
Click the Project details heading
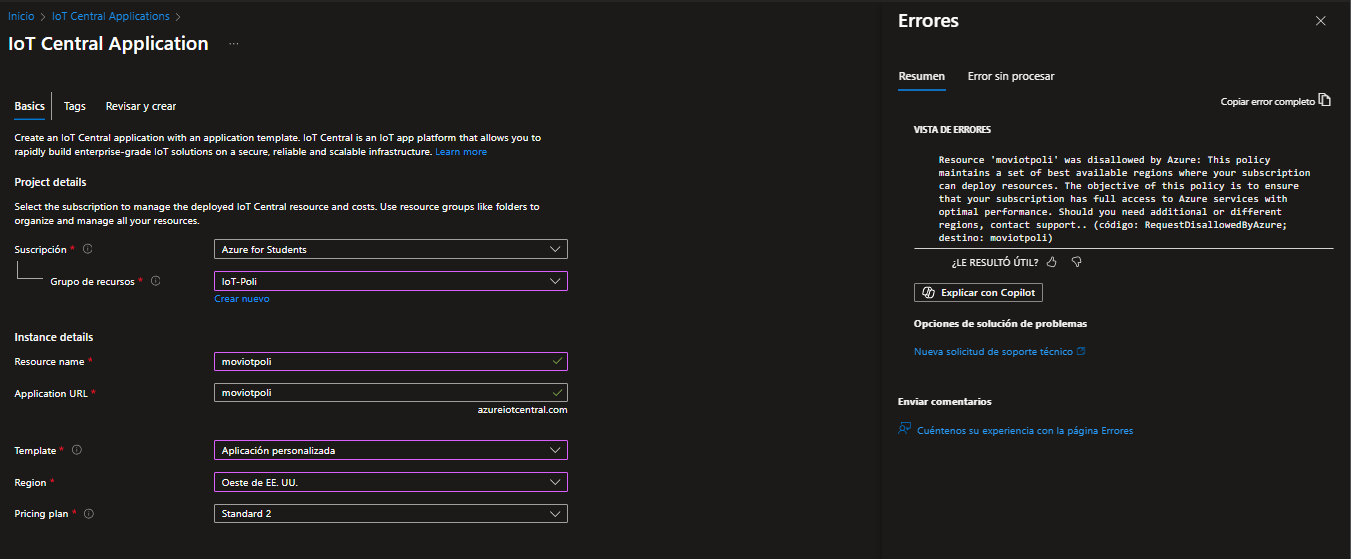(50, 182)
